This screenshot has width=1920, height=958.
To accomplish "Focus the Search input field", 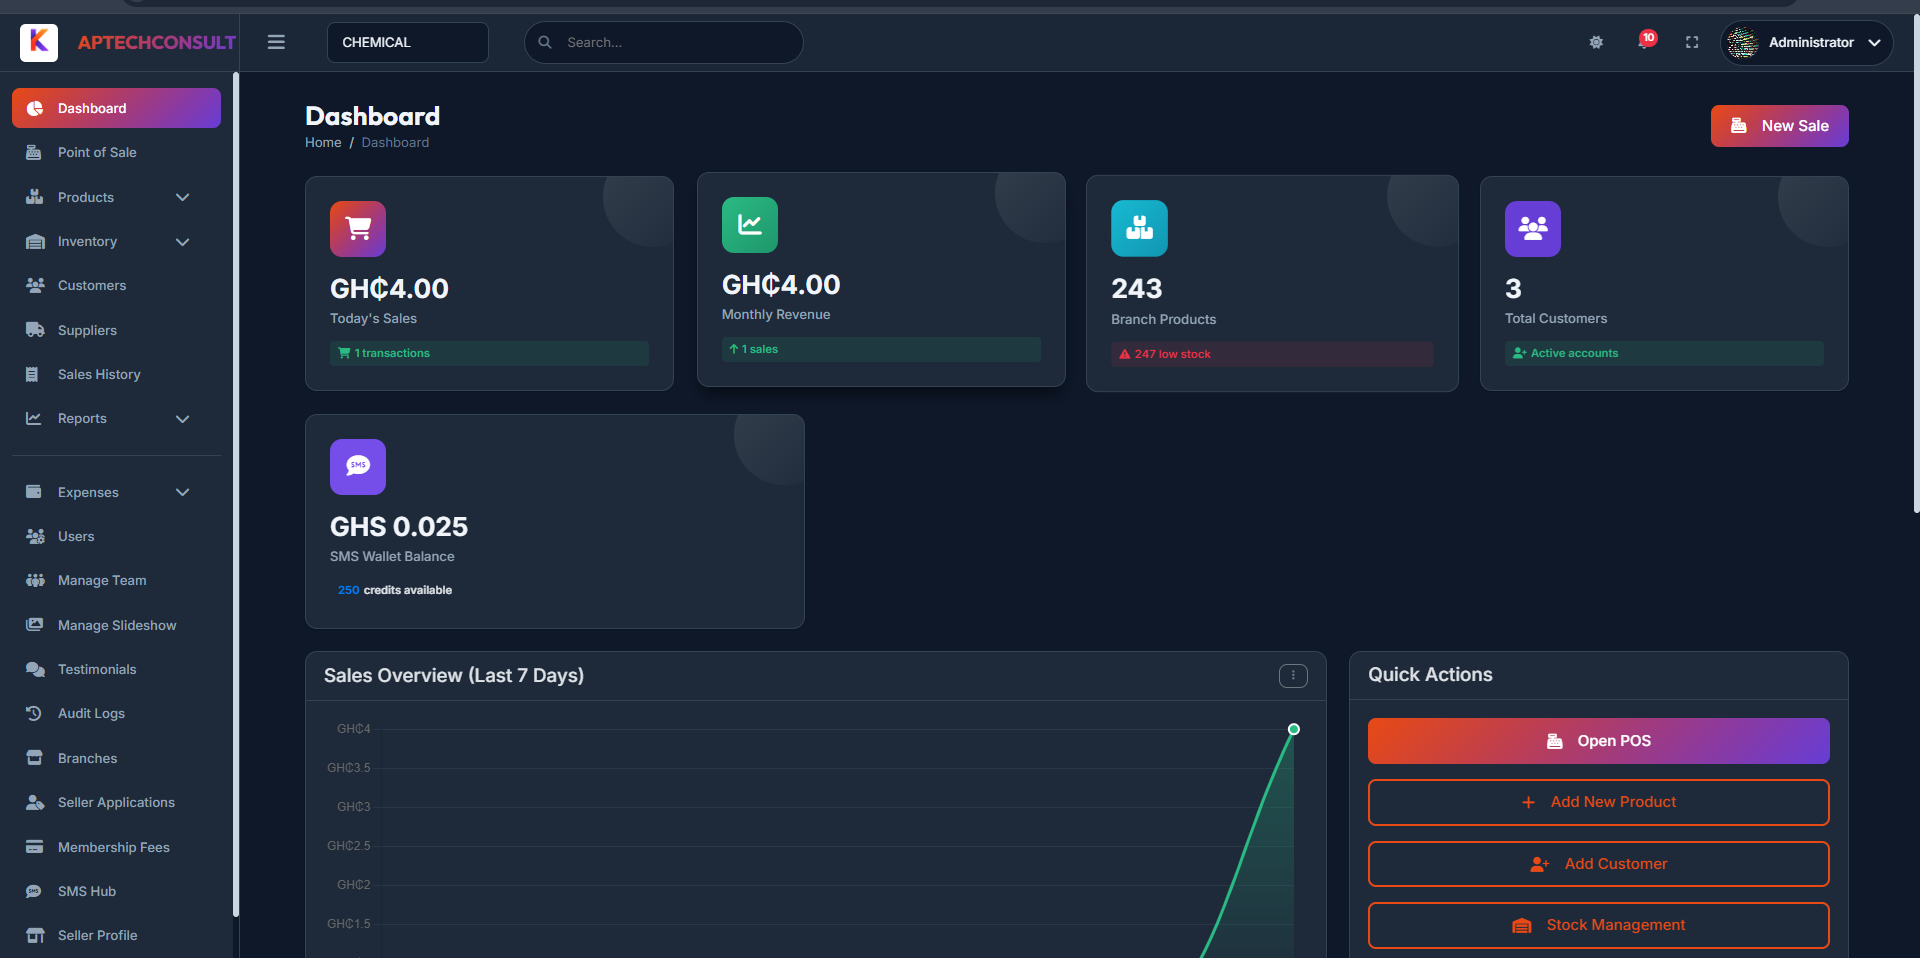I will (x=664, y=42).
